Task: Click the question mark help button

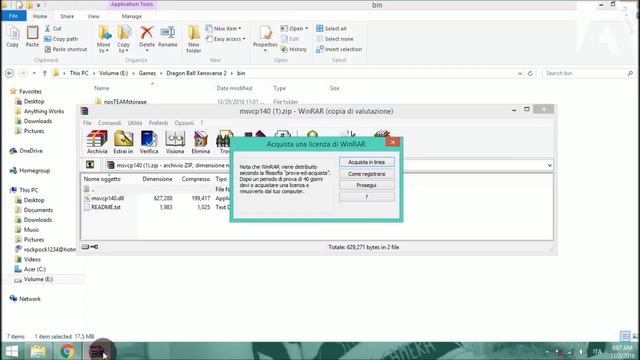Action: [367, 197]
